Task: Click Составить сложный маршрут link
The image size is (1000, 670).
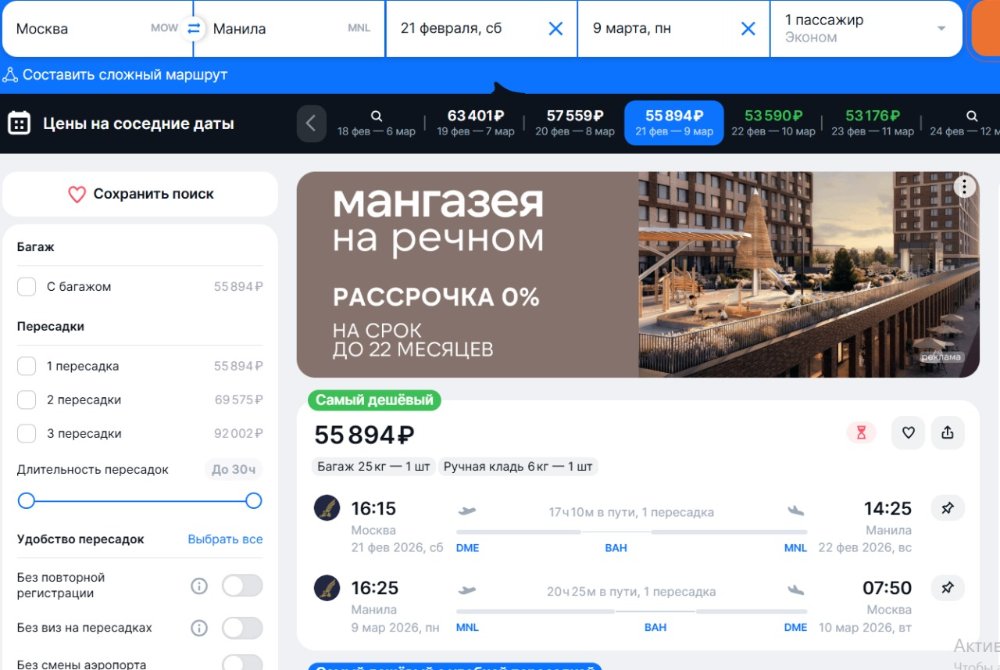Action: click(x=125, y=75)
